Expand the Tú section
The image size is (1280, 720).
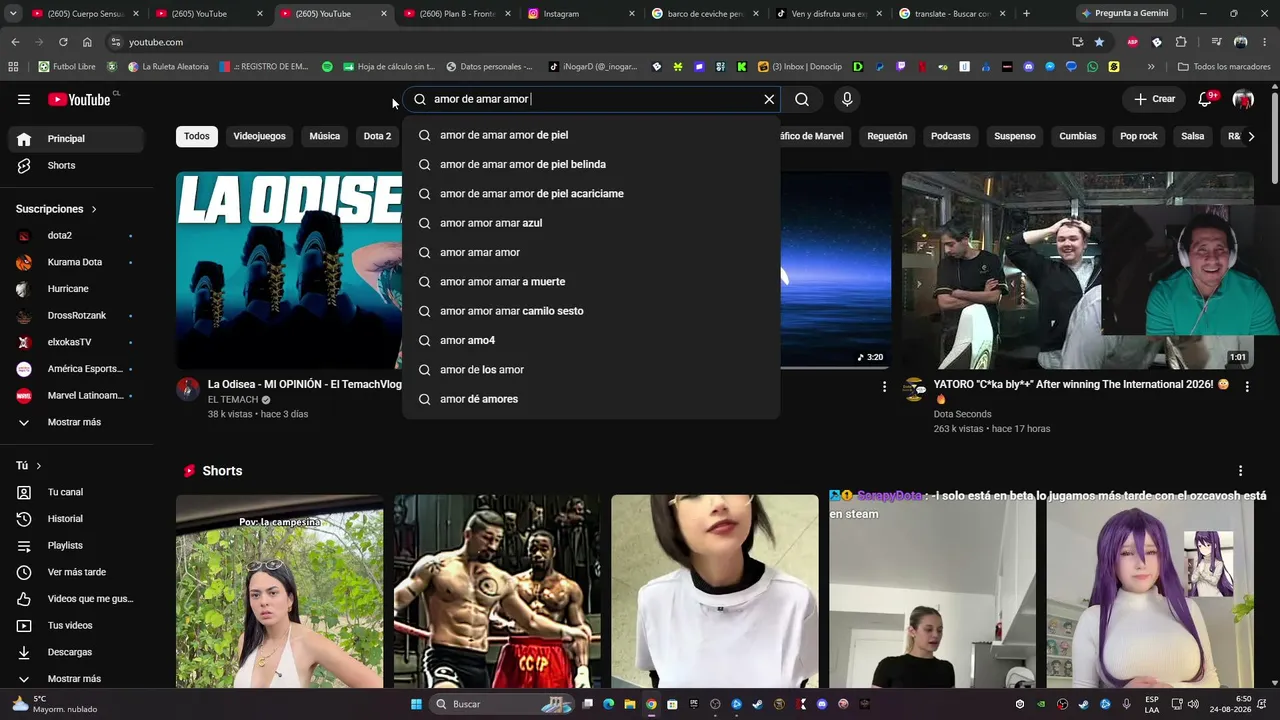click(29, 466)
